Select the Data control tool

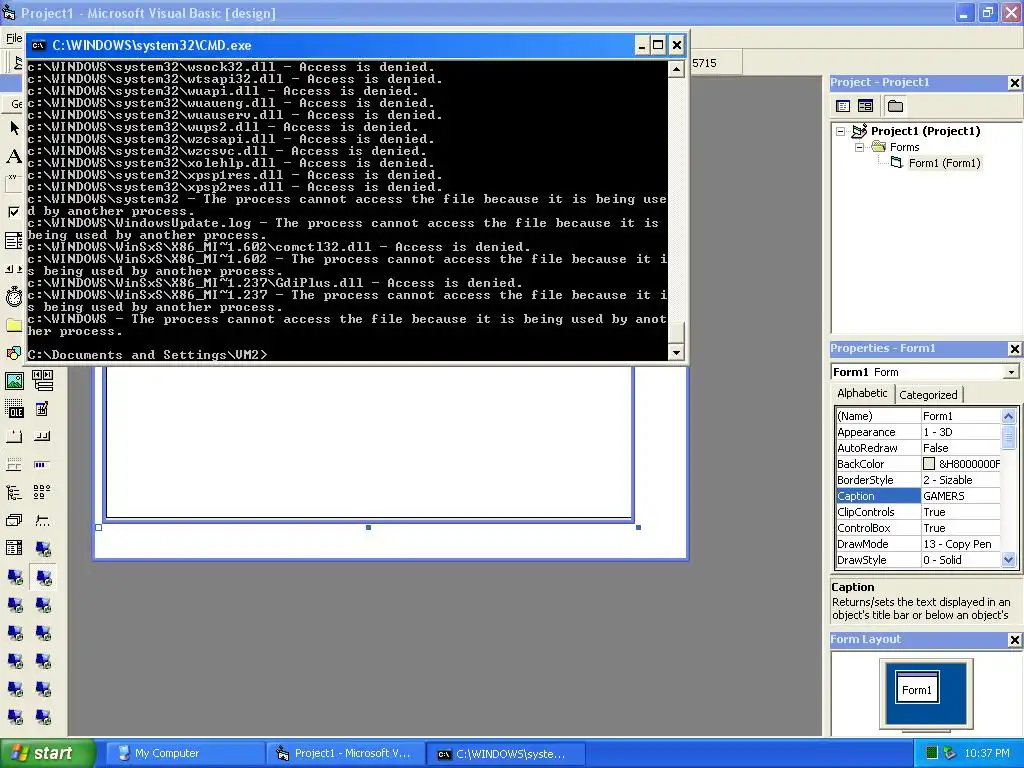coord(42,381)
